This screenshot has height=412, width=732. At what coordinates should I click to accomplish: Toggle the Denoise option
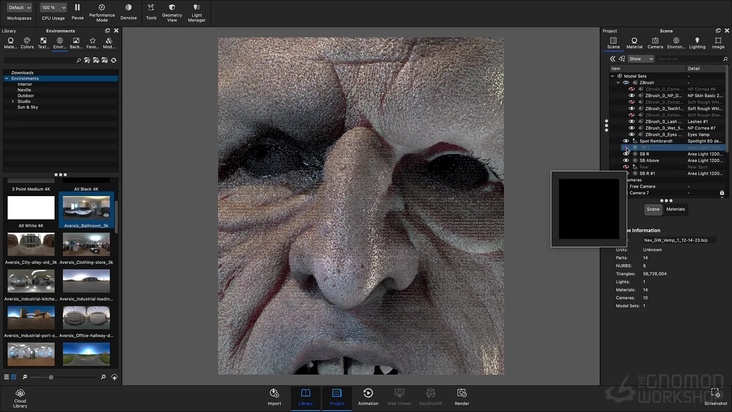click(128, 11)
